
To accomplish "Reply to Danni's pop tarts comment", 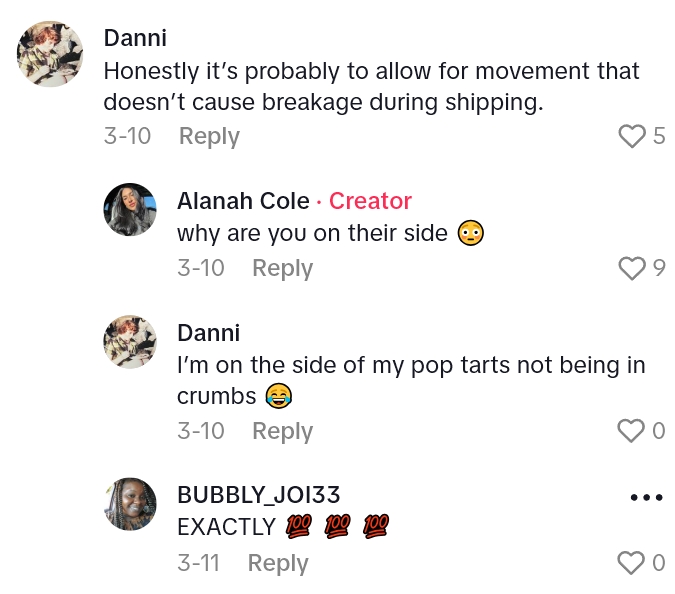I will click(282, 431).
